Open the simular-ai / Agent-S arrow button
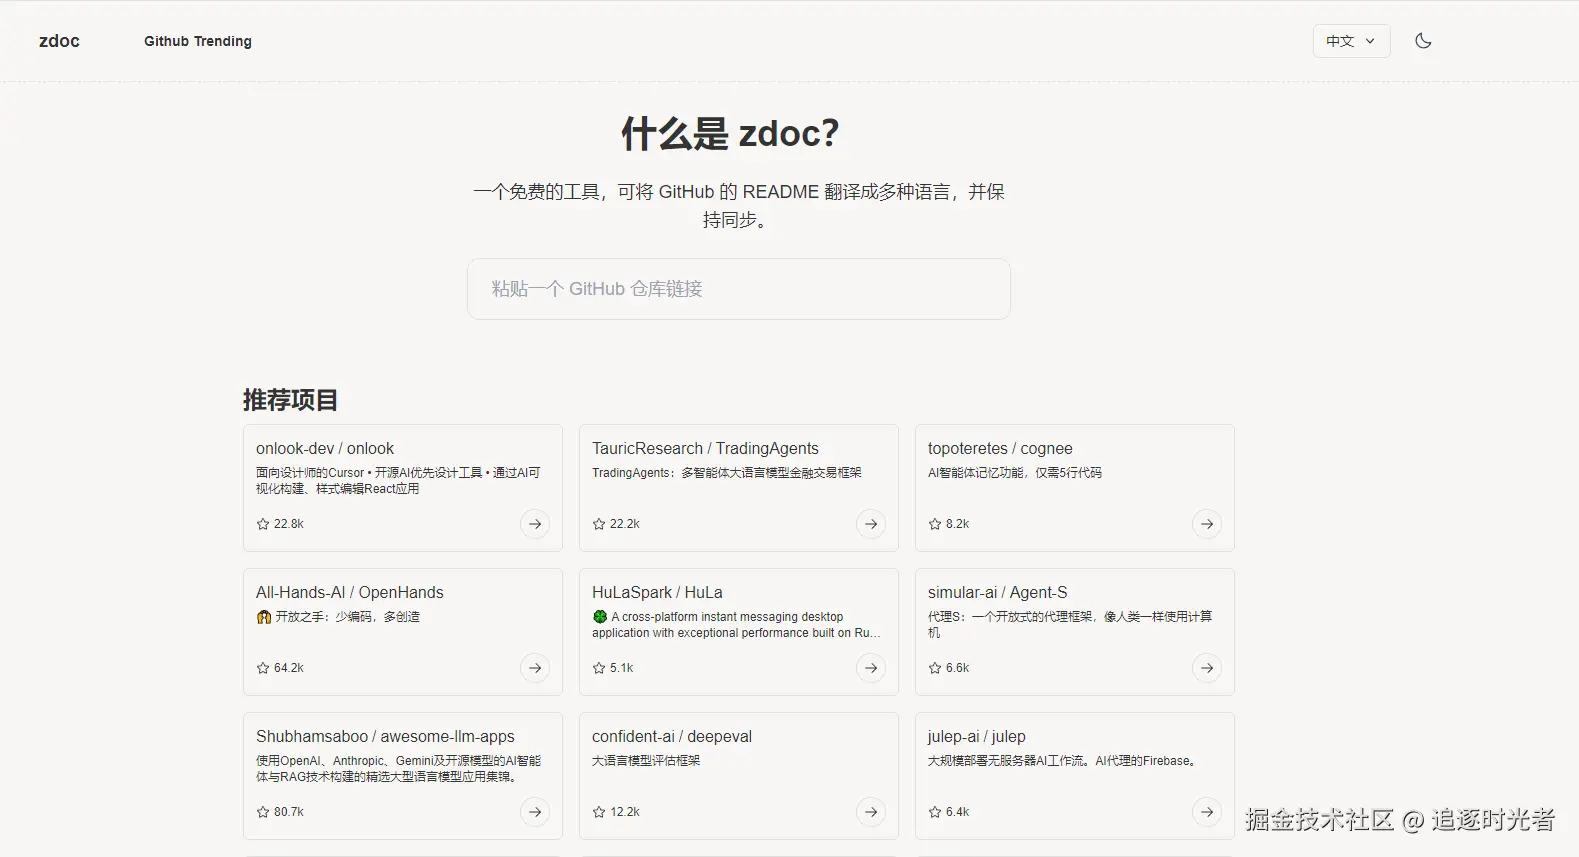1579x857 pixels. click(1207, 668)
